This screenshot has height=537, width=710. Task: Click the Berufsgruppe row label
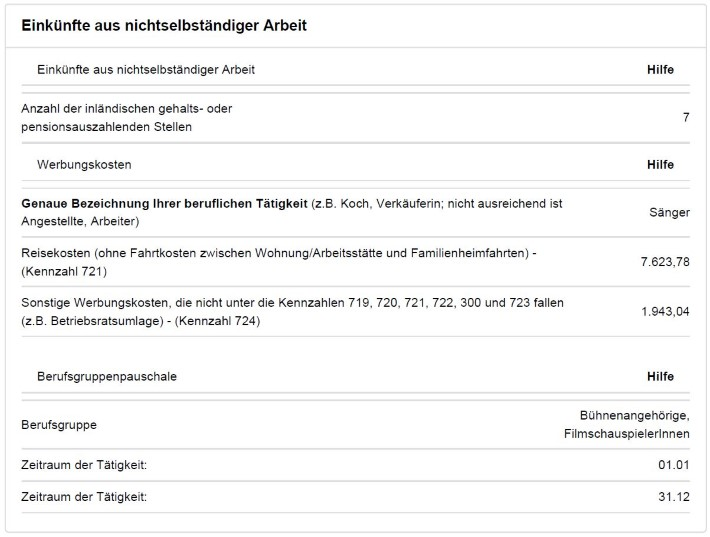point(59,425)
